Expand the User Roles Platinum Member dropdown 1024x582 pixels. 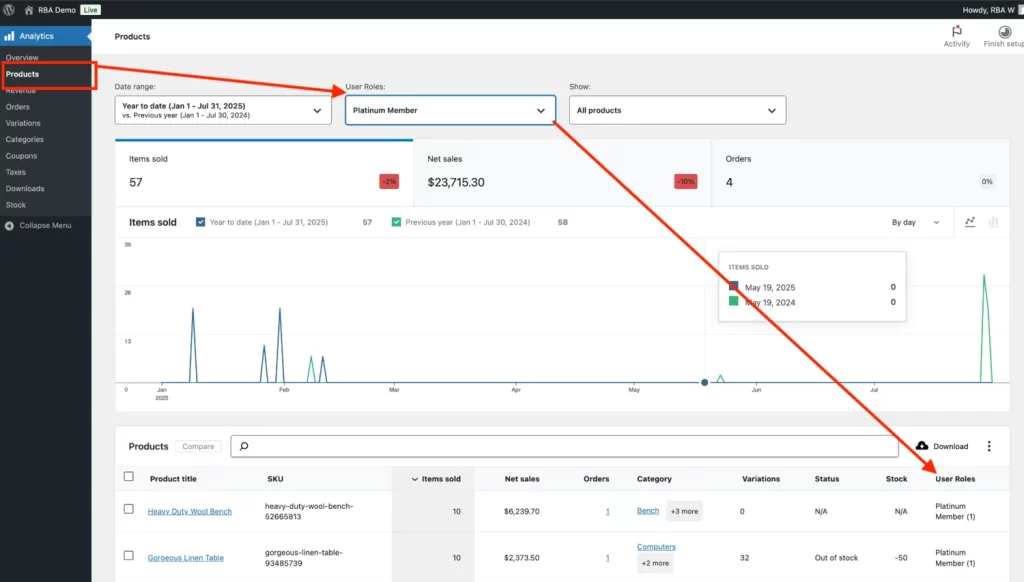click(x=450, y=110)
